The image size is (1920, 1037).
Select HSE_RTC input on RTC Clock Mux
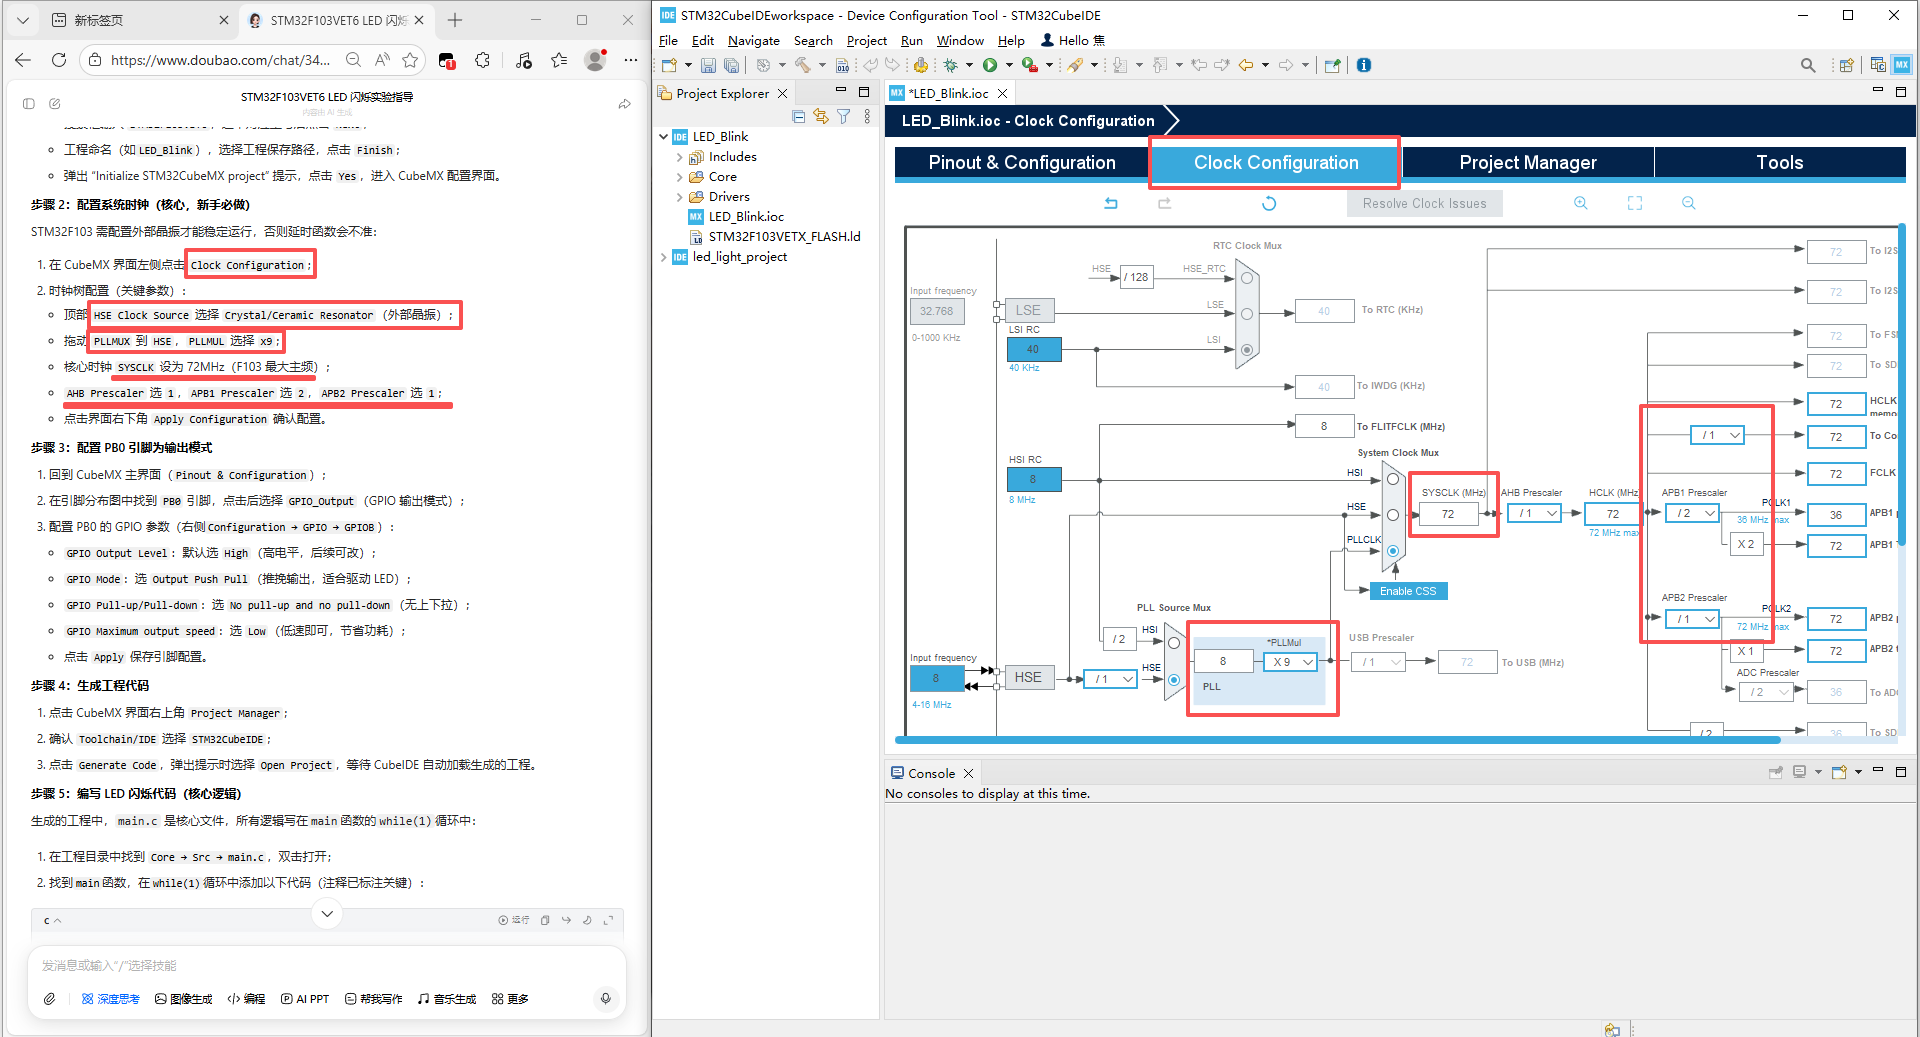pyautogui.click(x=1247, y=278)
